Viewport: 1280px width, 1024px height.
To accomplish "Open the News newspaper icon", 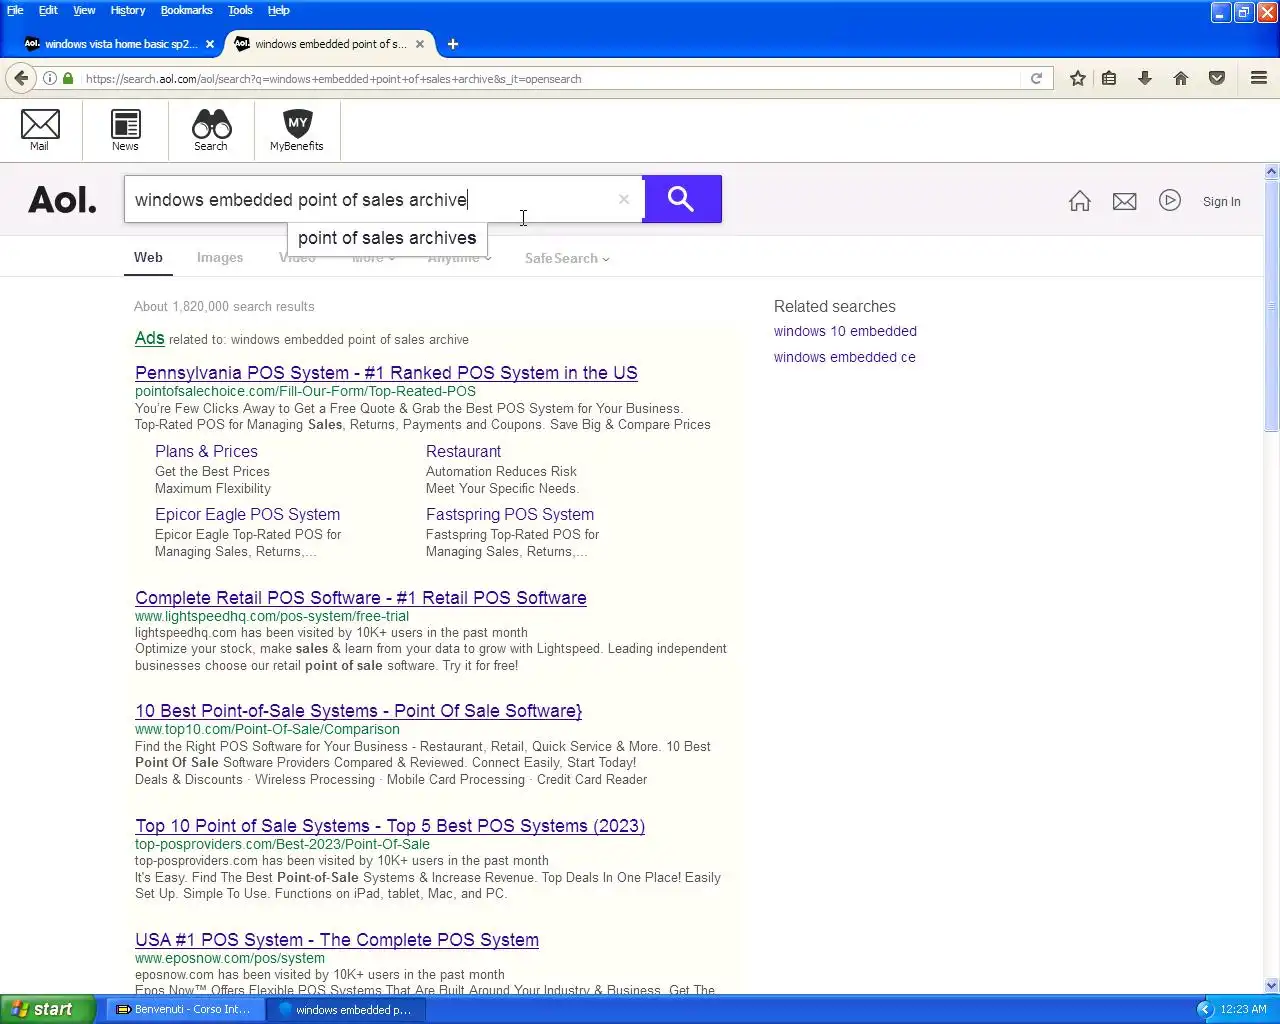I will (125, 130).
